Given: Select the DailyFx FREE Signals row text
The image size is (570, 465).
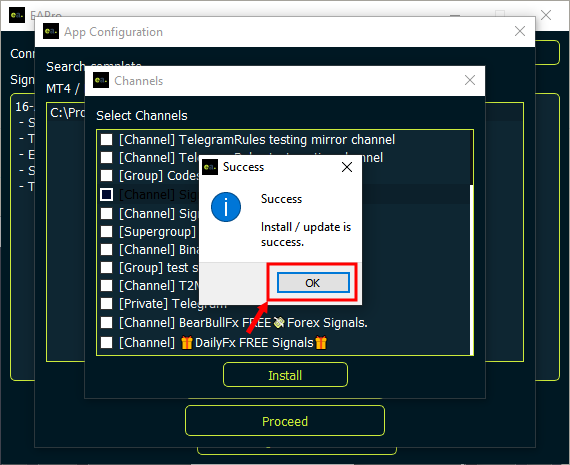Looking at the screenshot, I should click(223, 342).
